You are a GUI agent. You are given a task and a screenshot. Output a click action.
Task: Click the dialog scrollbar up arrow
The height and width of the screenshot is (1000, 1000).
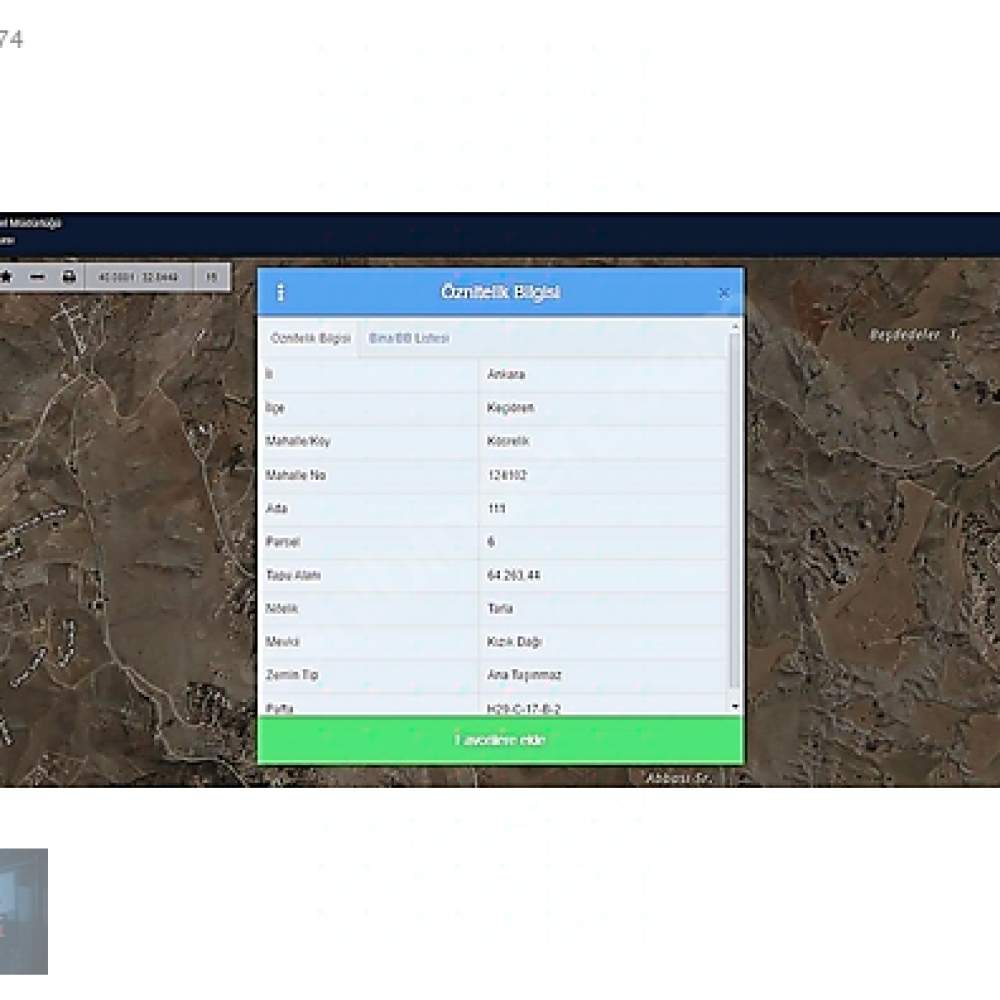pos(735,326)
